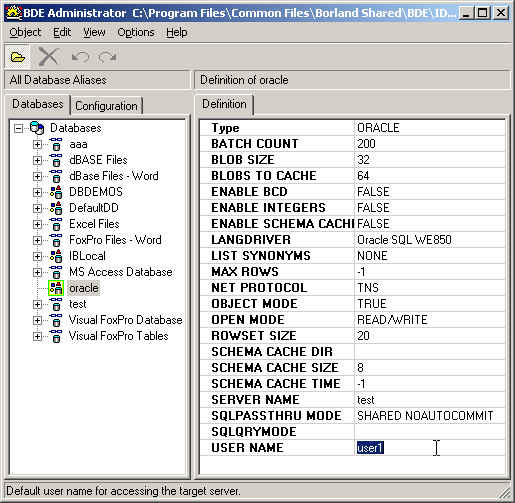Expand the MS Access Database node

coord(37,273)
